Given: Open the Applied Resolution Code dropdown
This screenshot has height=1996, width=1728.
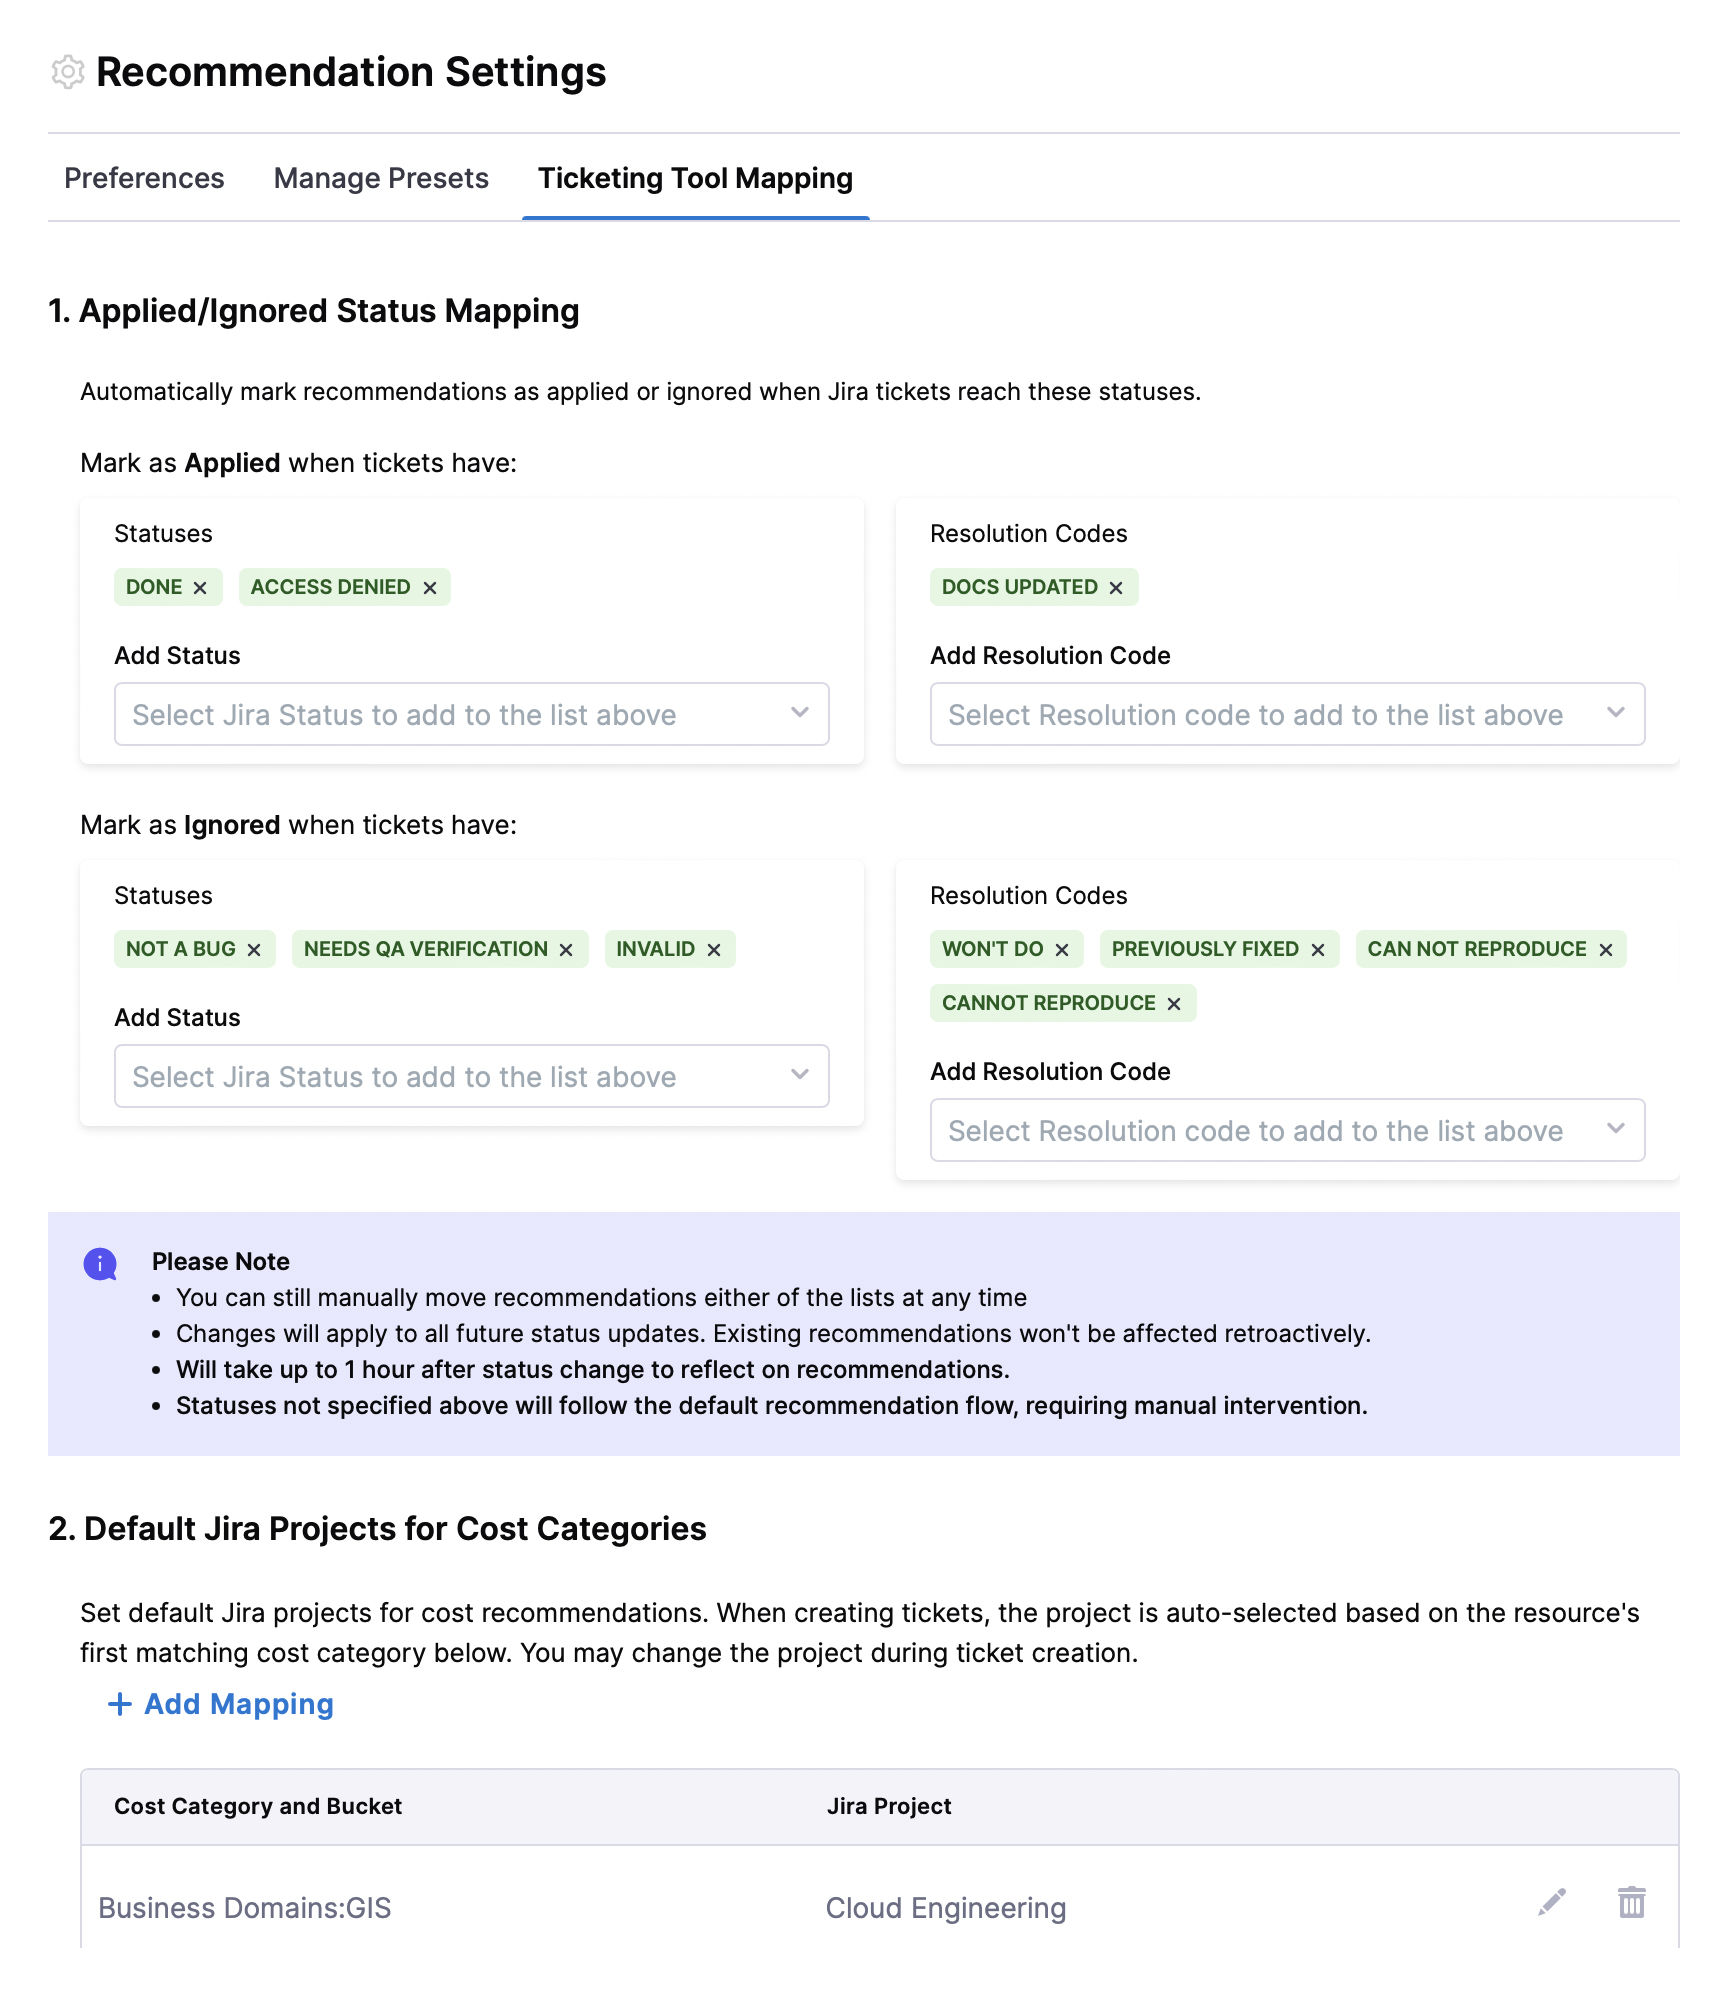Looking at the screenshot, I should [x=1287, y=714].
